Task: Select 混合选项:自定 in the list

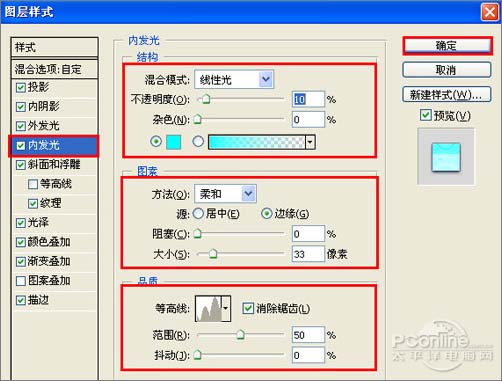Action: tap(55, 69)
